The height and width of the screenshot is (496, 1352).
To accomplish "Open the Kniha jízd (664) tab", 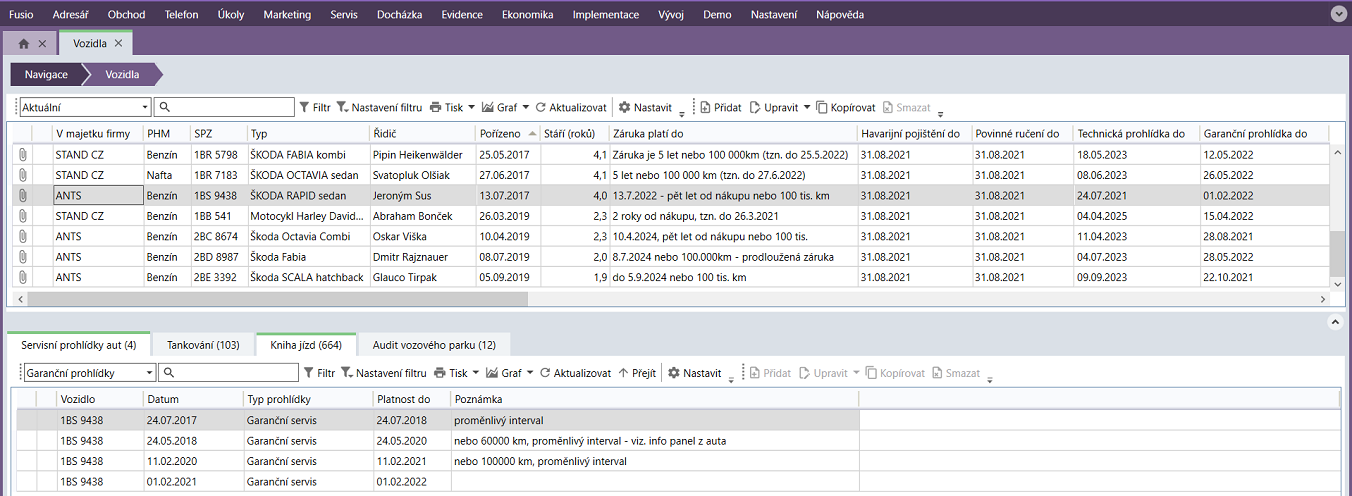I will (x=306, y=345).
